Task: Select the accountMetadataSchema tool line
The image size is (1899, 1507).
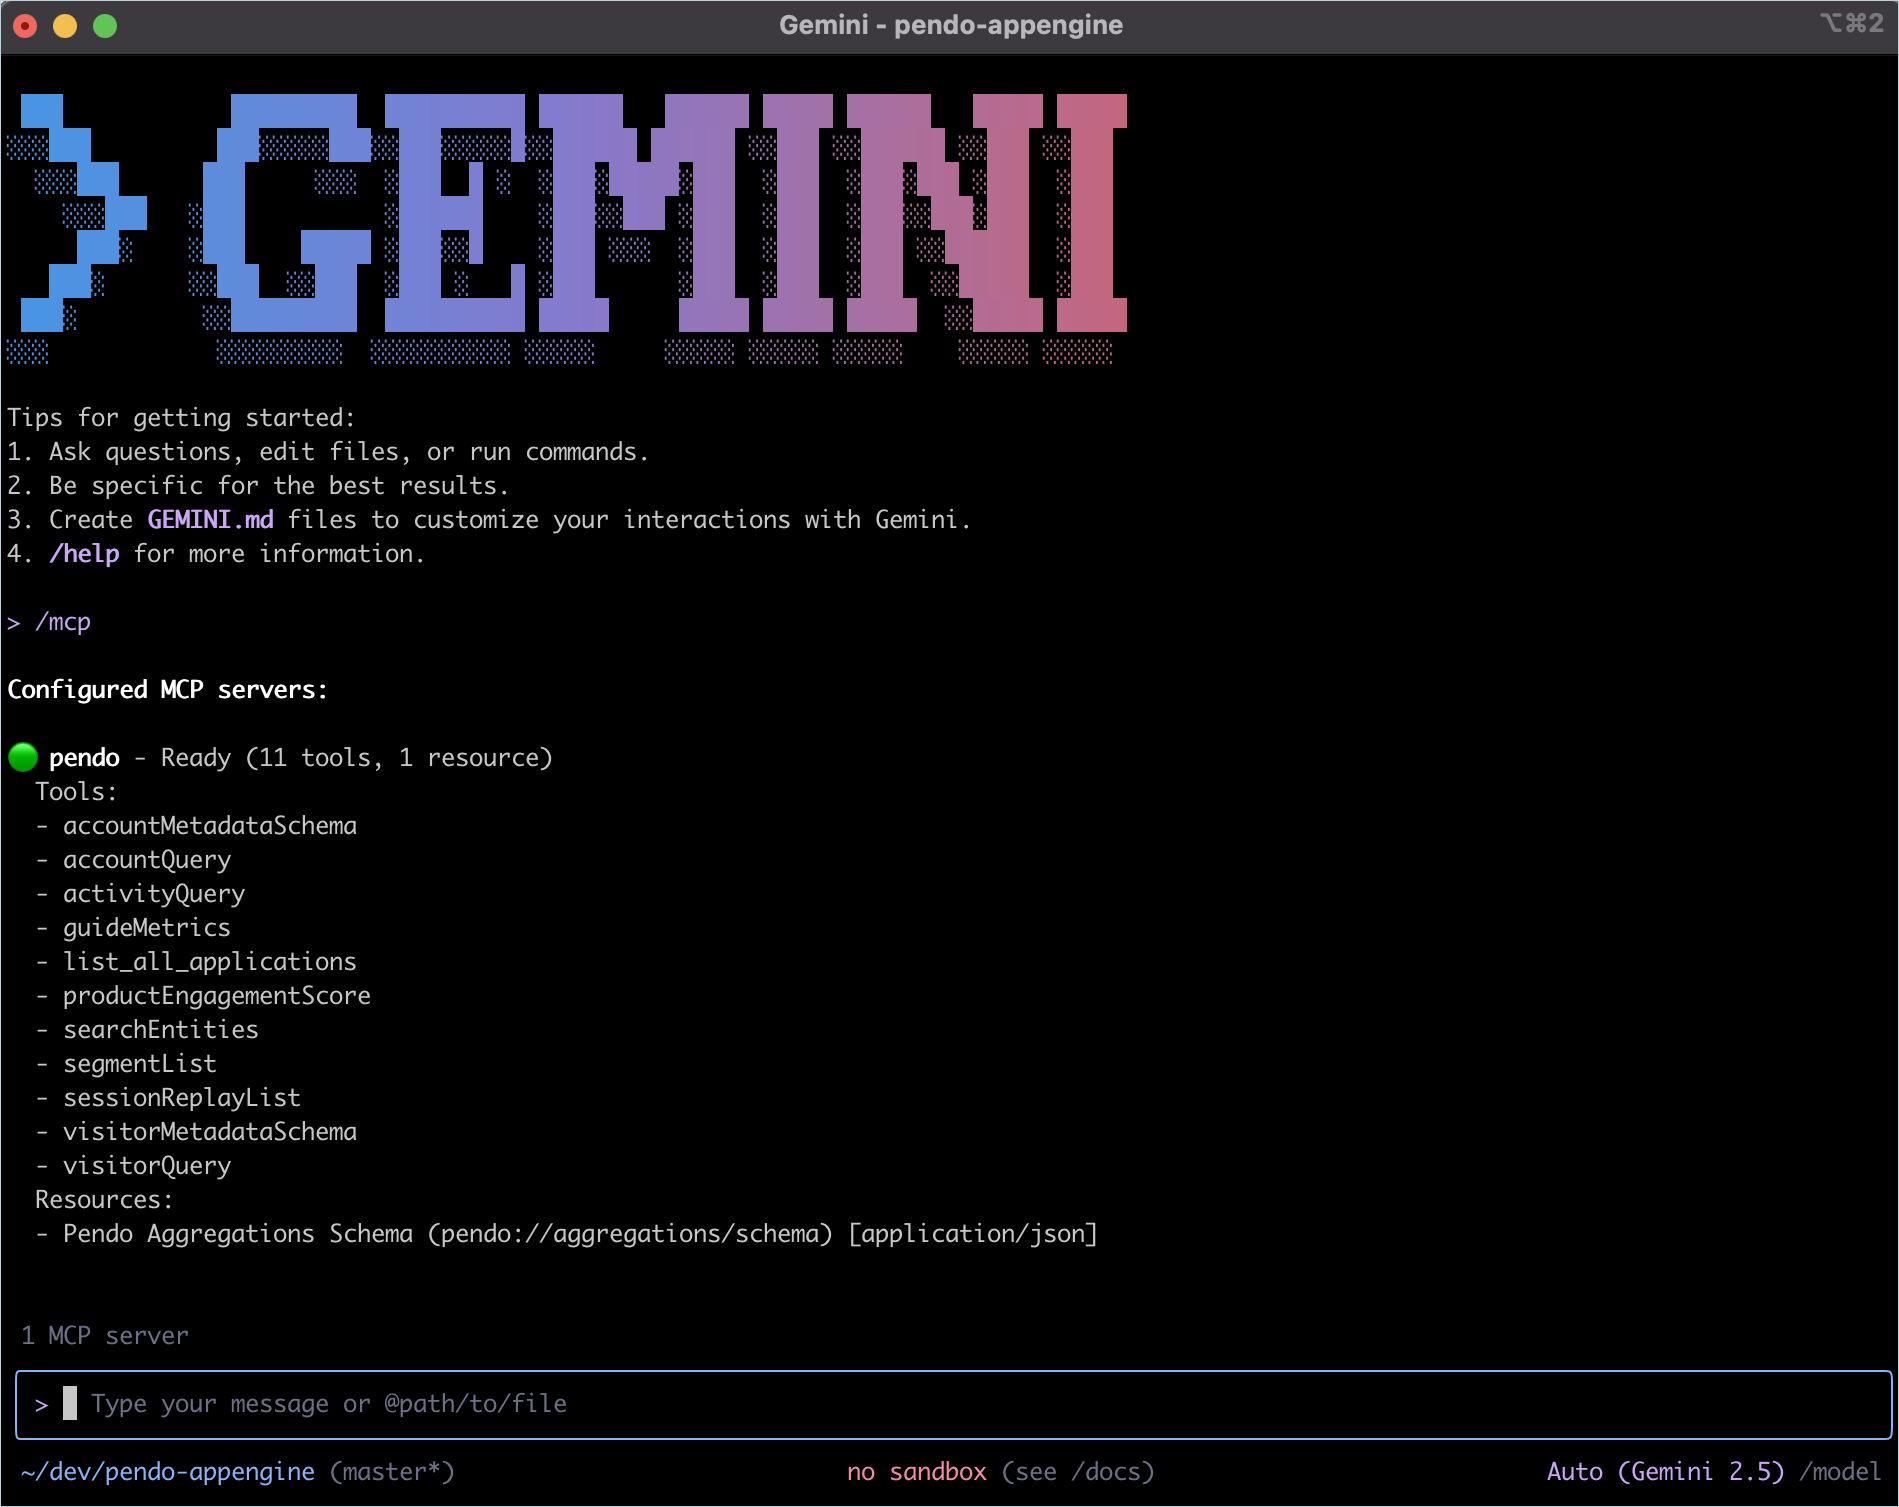Action: (197, 826)
